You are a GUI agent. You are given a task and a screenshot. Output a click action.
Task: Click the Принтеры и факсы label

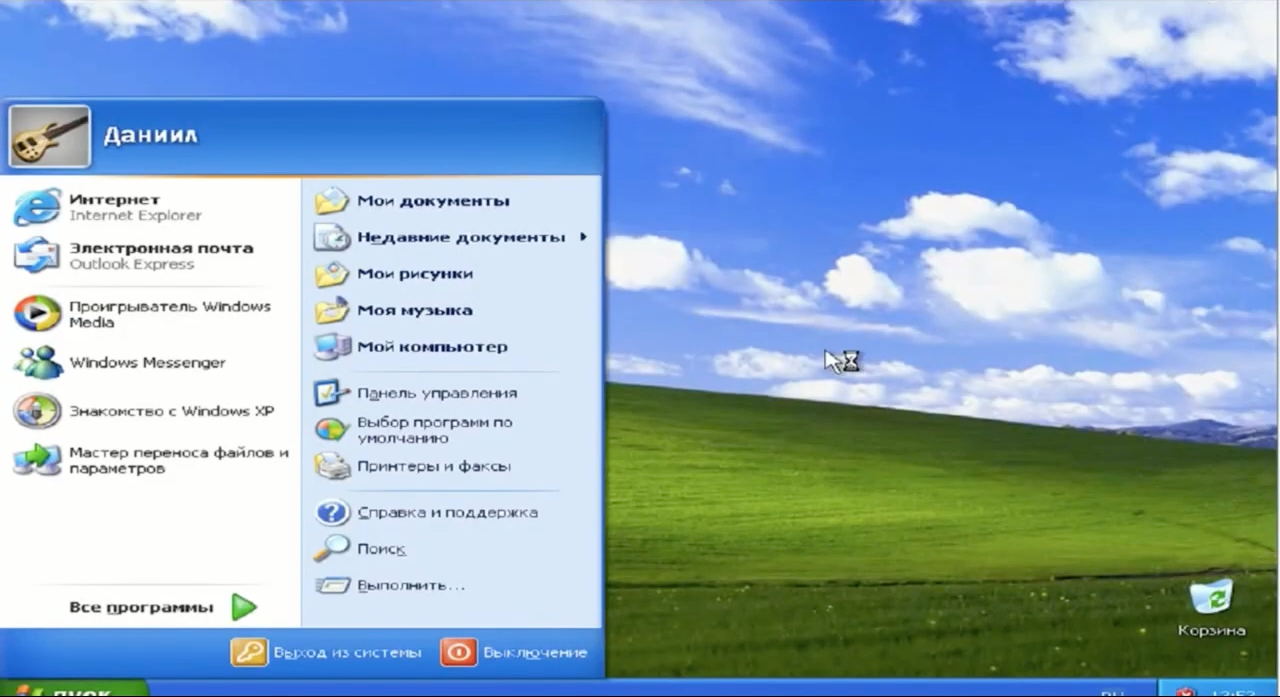[x=434, y=467]
